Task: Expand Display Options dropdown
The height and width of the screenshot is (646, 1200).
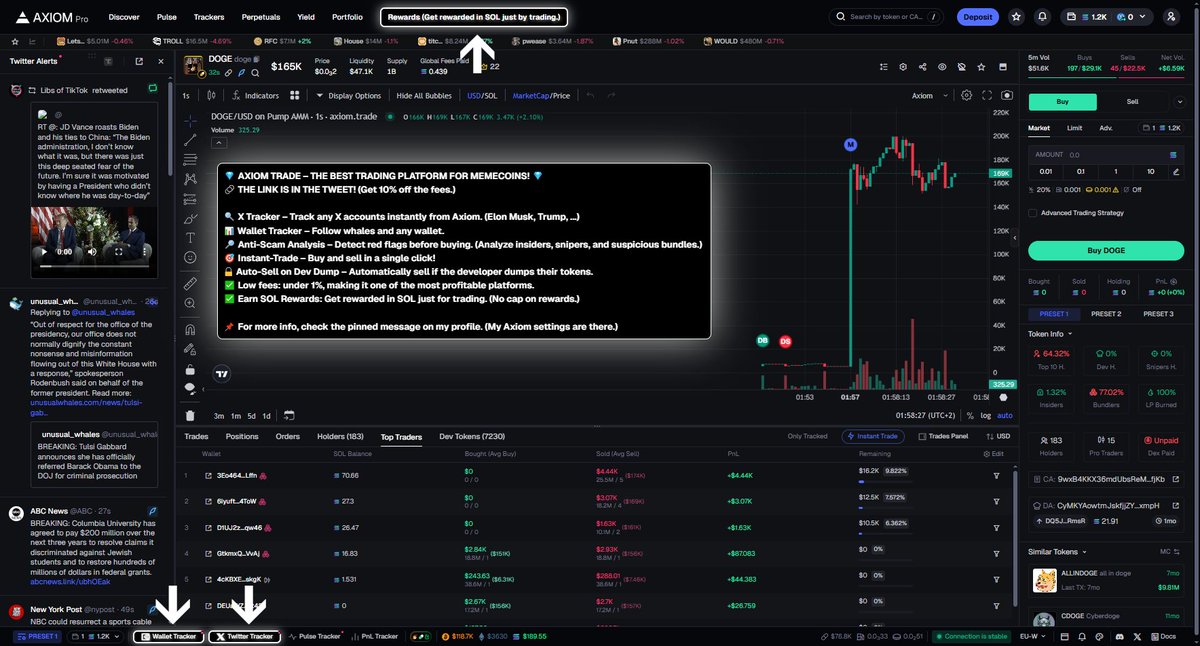Action: [x=348, y=96]
